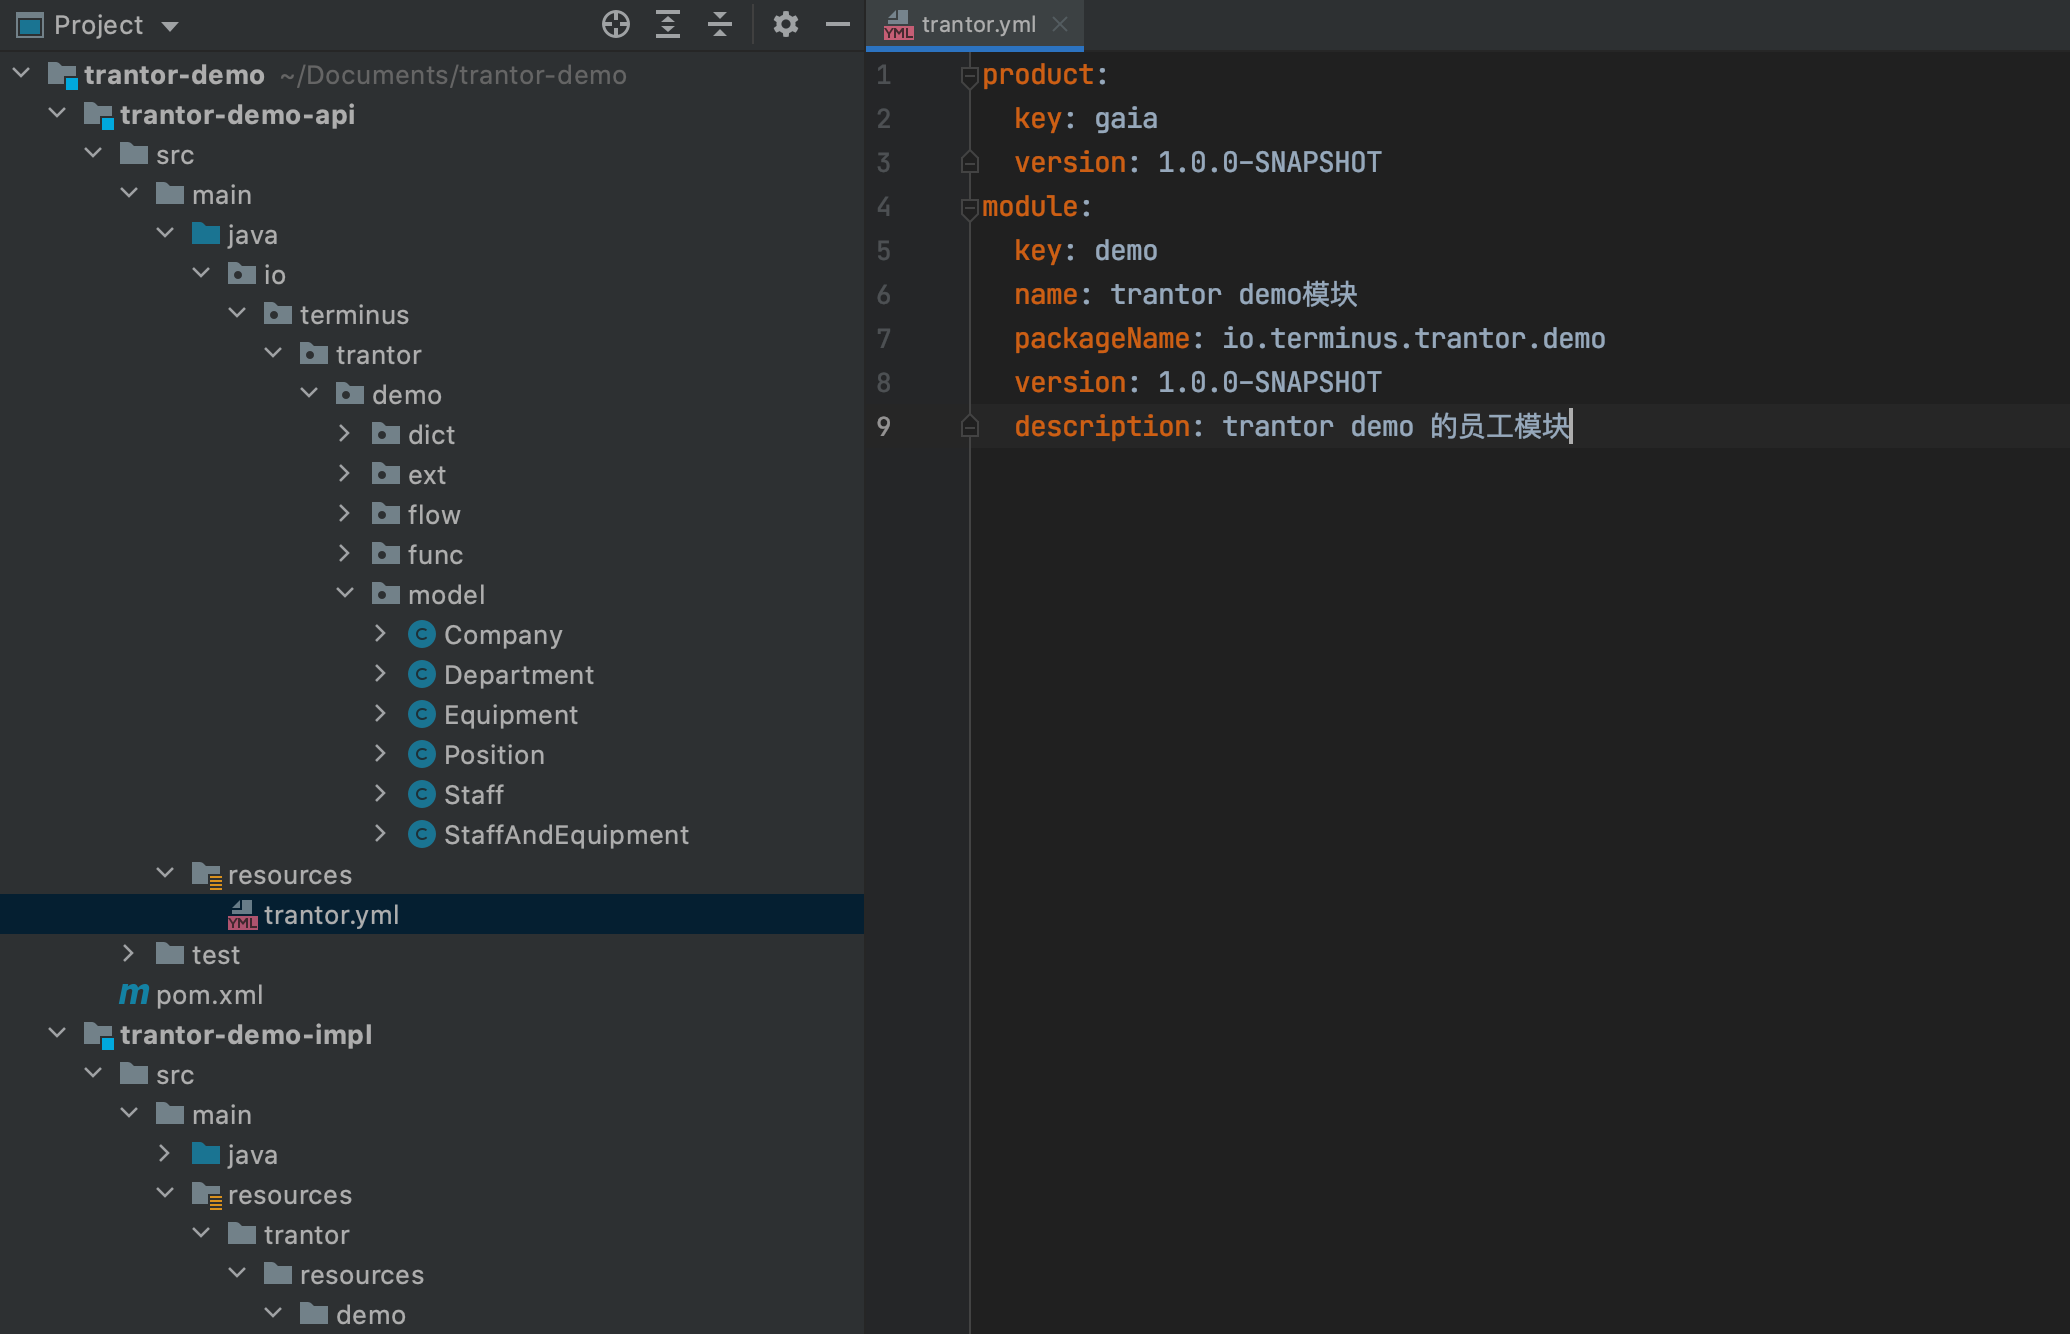Fold the module section at line 4
Screen dimensions: 2070x1334
tap(967, 207)
